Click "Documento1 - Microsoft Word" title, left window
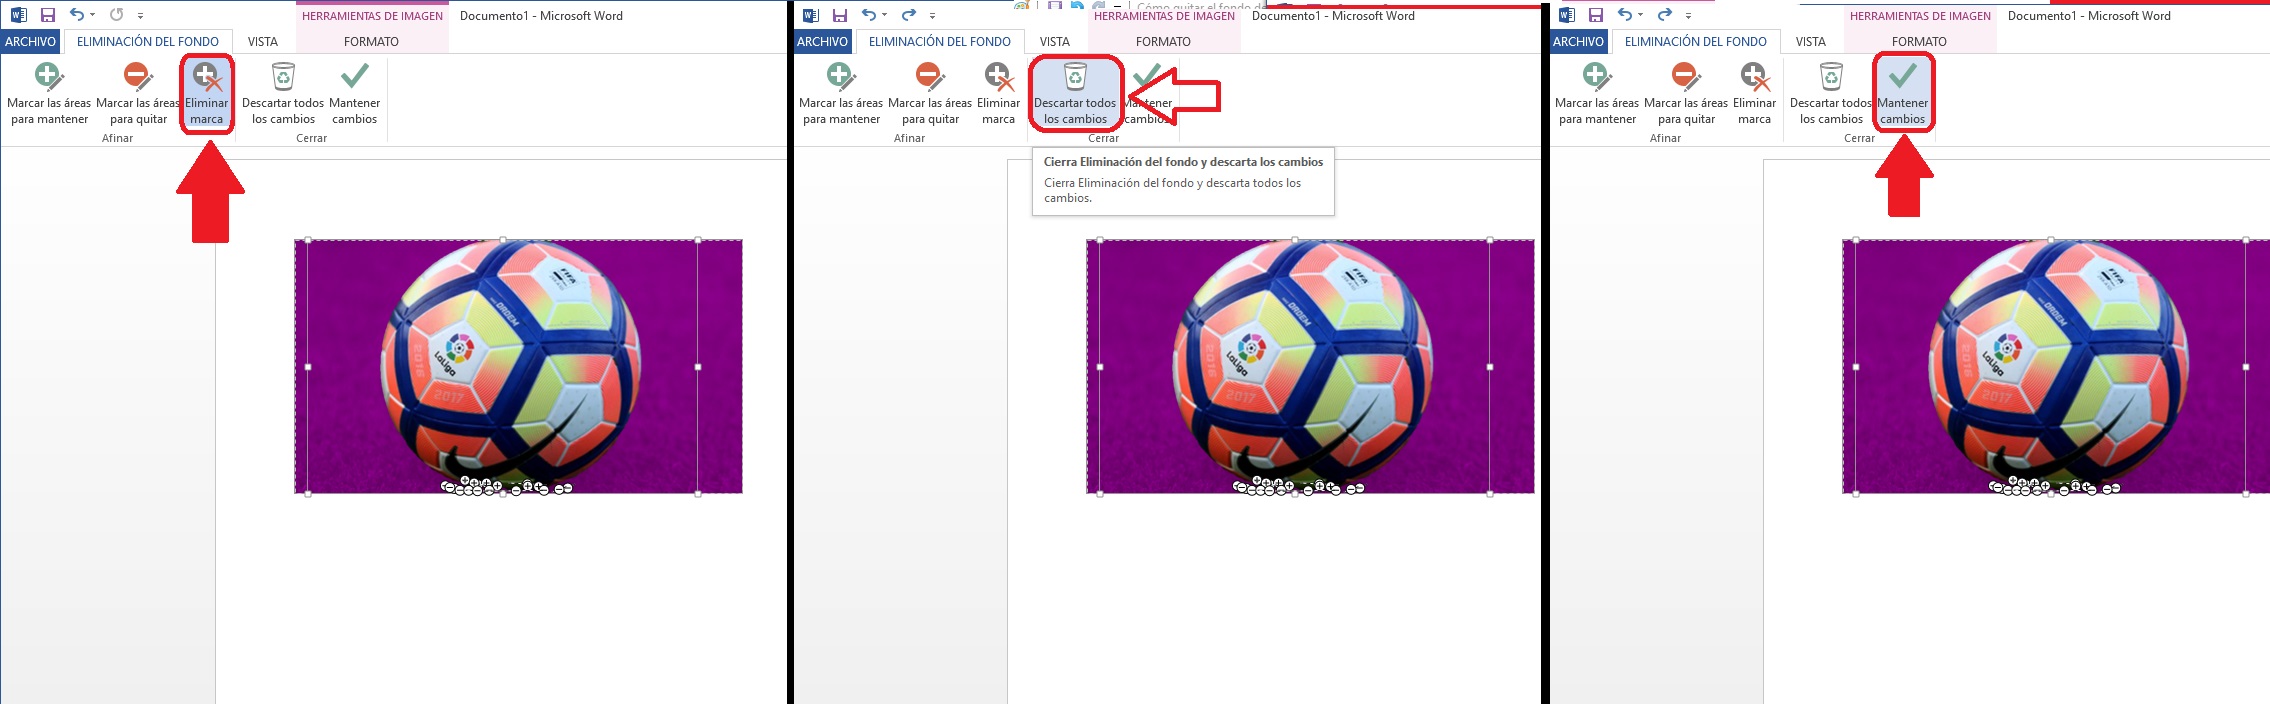The image size is (2270, 704). 541,16
